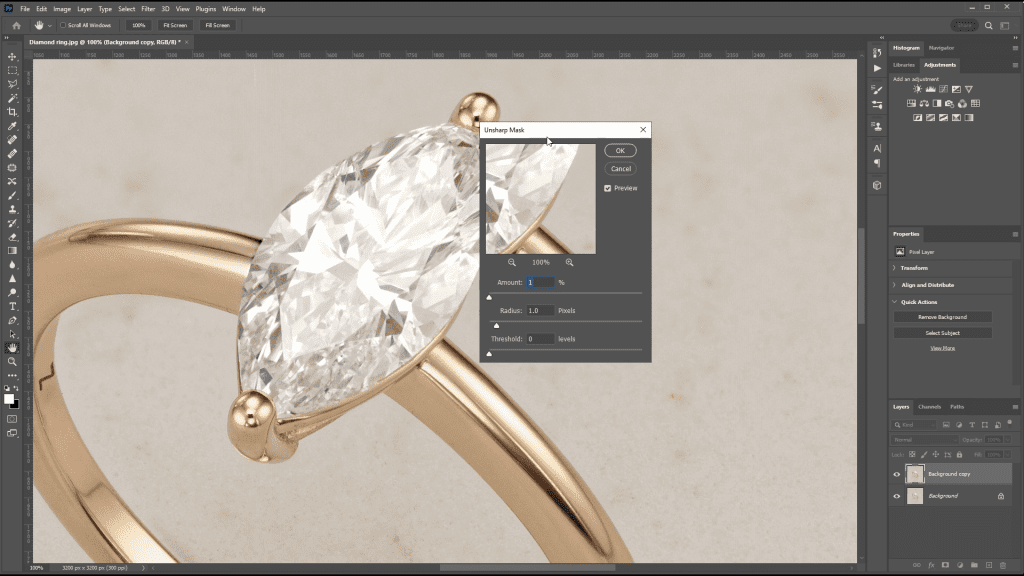Select the Crop tool
This screenshot has height=576, width=1024.
pos(12,112)
